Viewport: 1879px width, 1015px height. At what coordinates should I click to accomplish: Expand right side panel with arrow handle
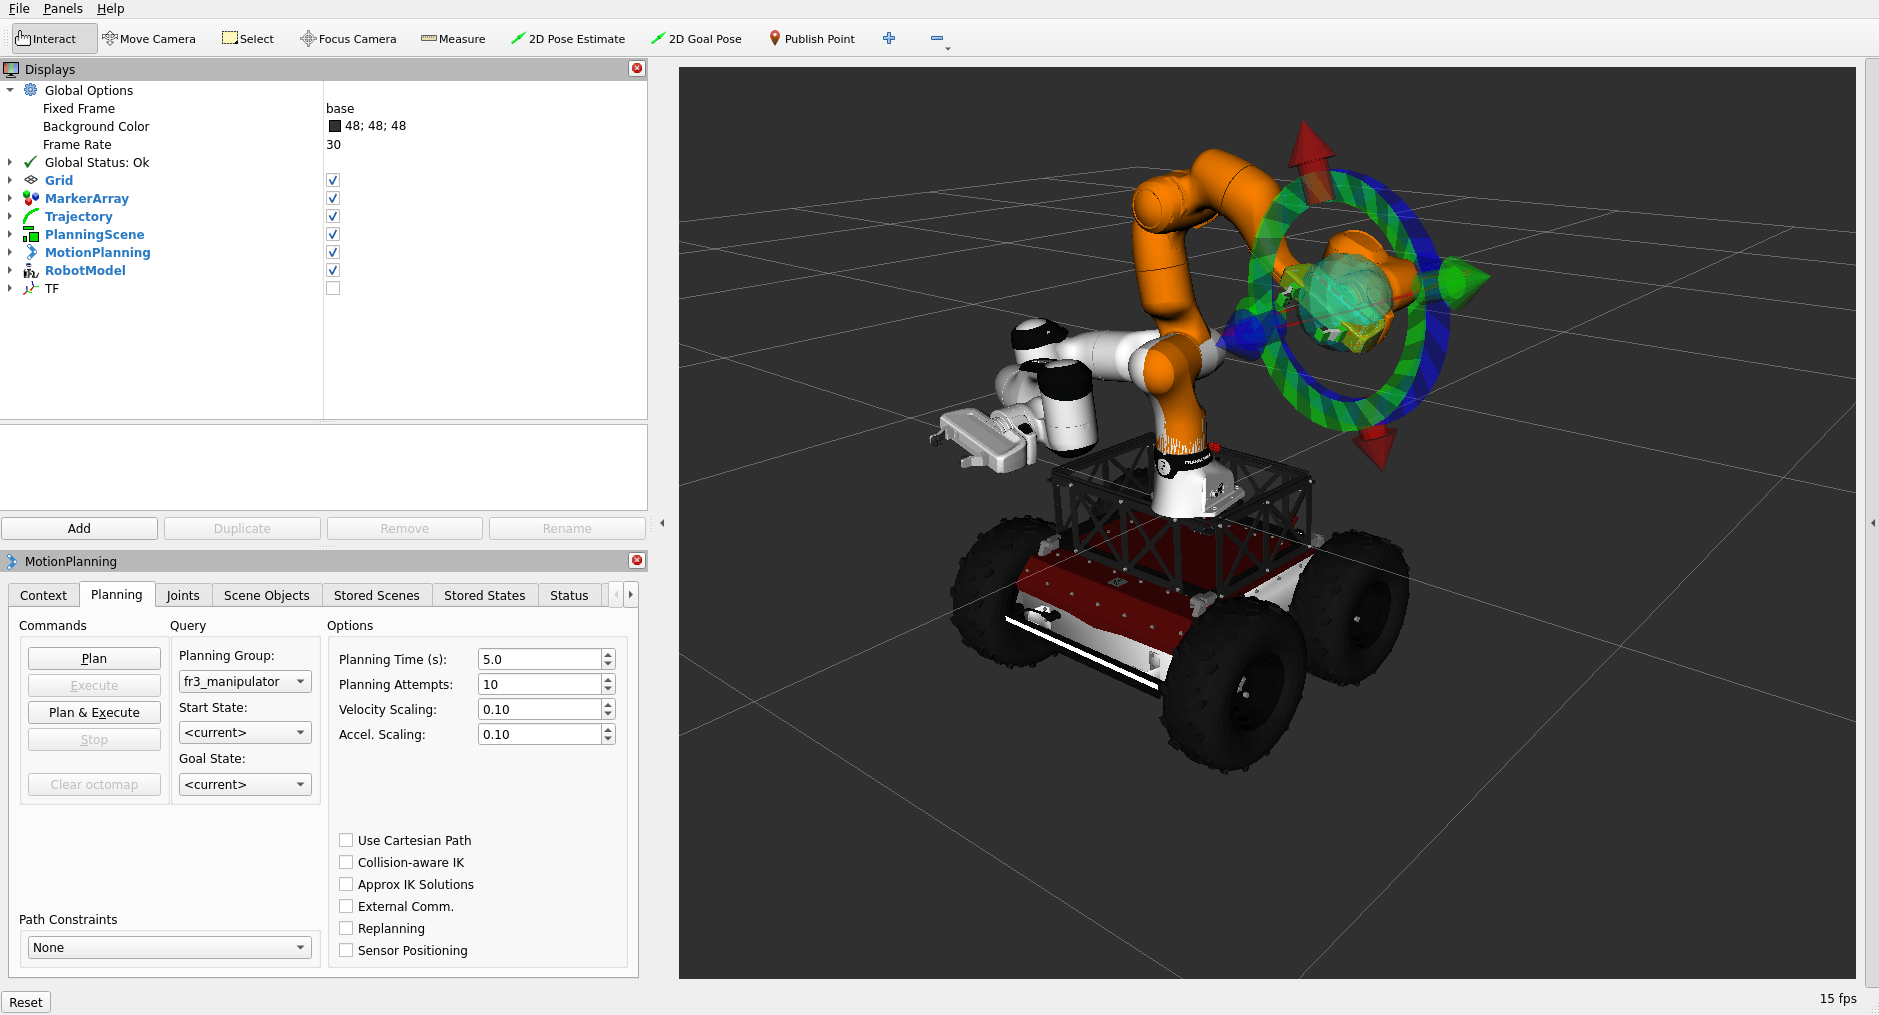[1872, 523]
